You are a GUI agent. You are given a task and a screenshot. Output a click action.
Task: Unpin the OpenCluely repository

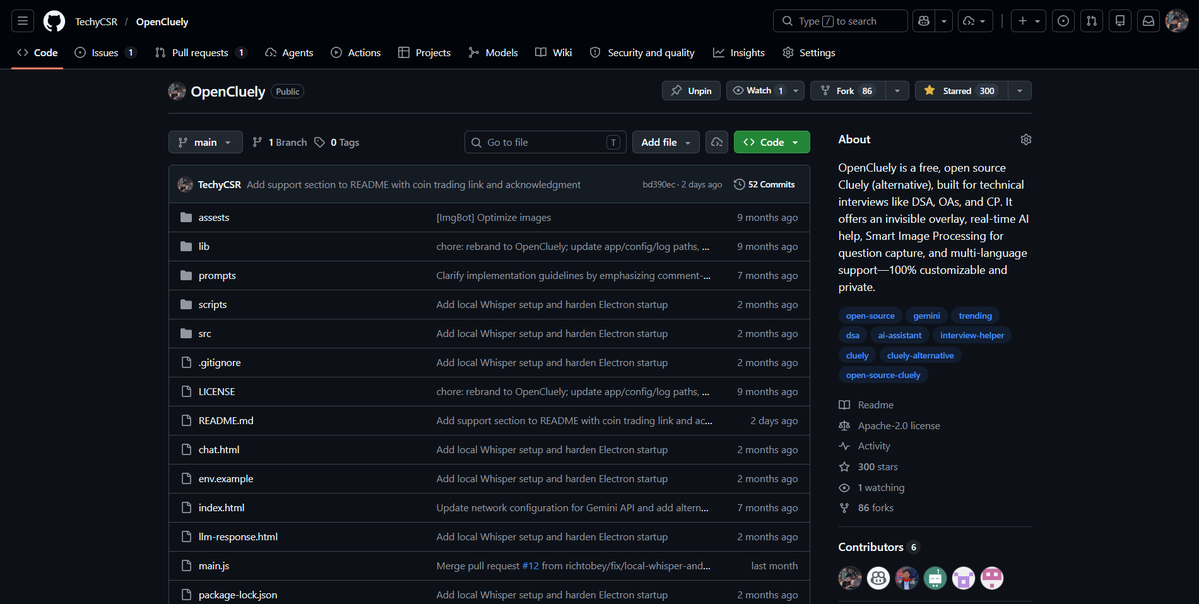coord(690,90)
